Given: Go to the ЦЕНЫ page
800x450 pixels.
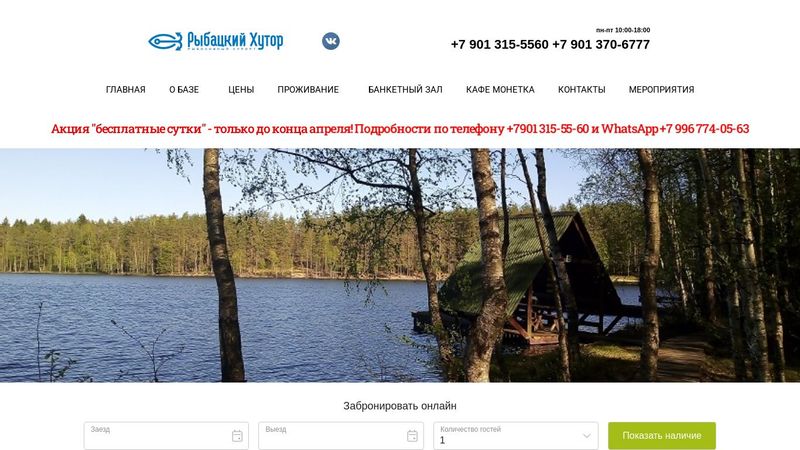Looking at the screenshot, I should [241, 89].
